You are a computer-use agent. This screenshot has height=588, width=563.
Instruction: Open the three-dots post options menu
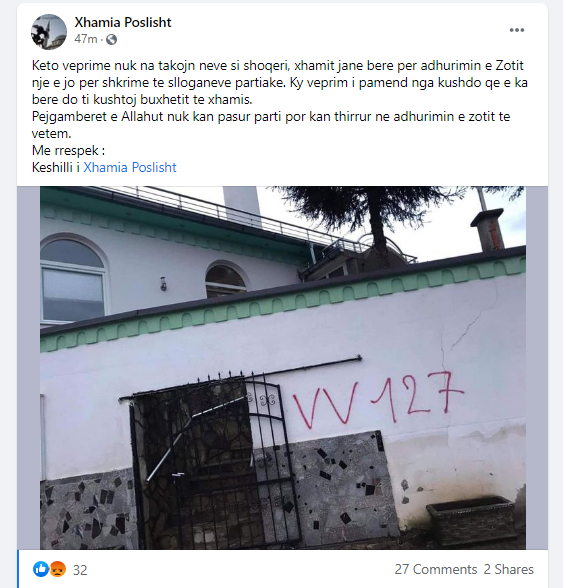tap(516, 30)
